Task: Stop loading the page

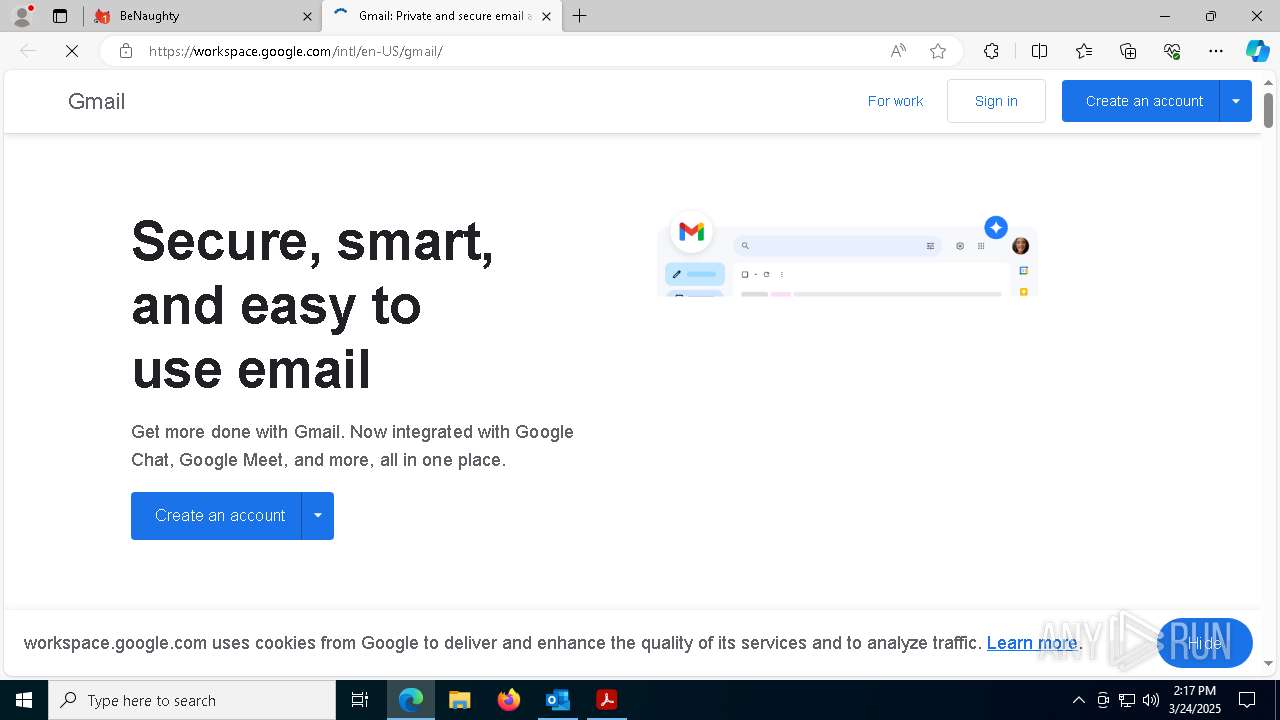Action: click(x=72, y=51)
